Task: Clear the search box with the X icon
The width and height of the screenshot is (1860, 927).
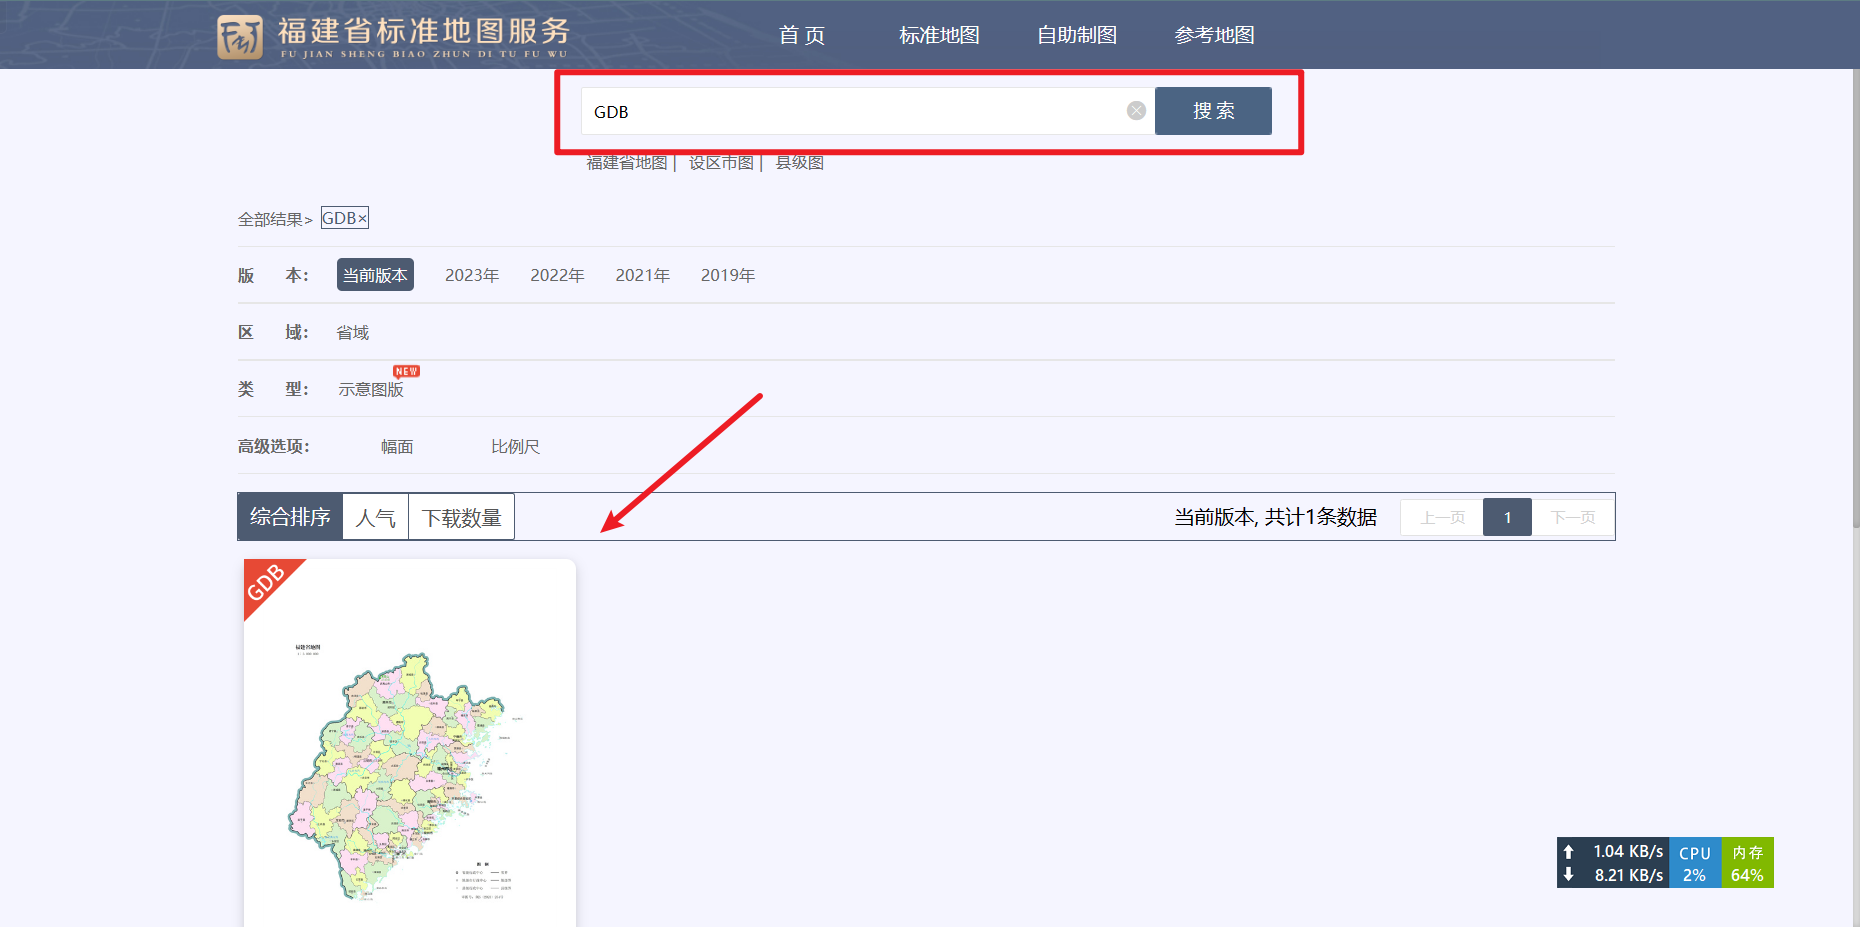Action: (x=1136, y=111)
